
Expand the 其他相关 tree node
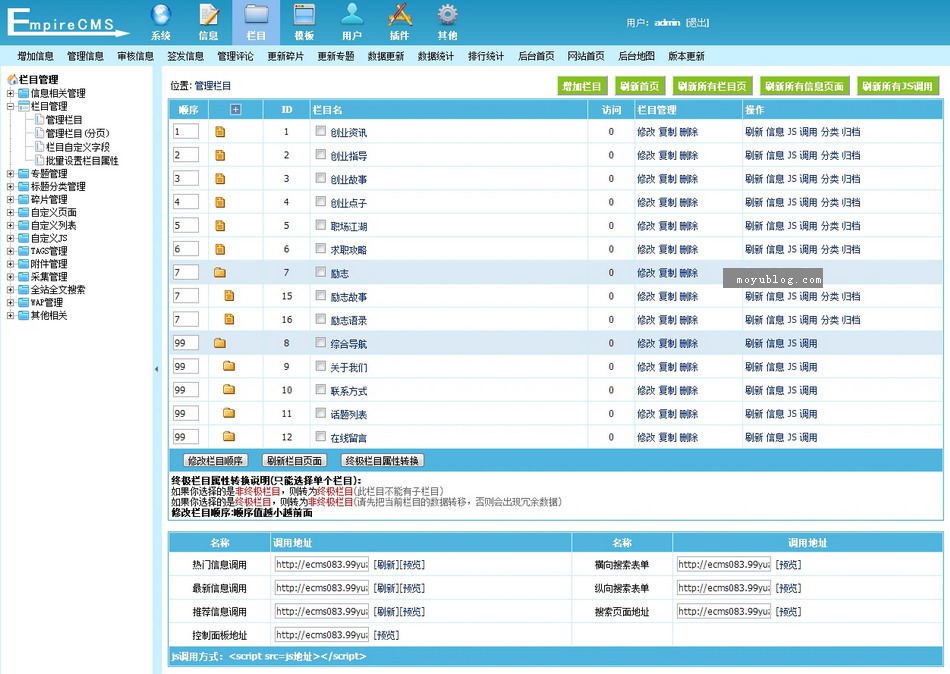click(x=10, y=315)
